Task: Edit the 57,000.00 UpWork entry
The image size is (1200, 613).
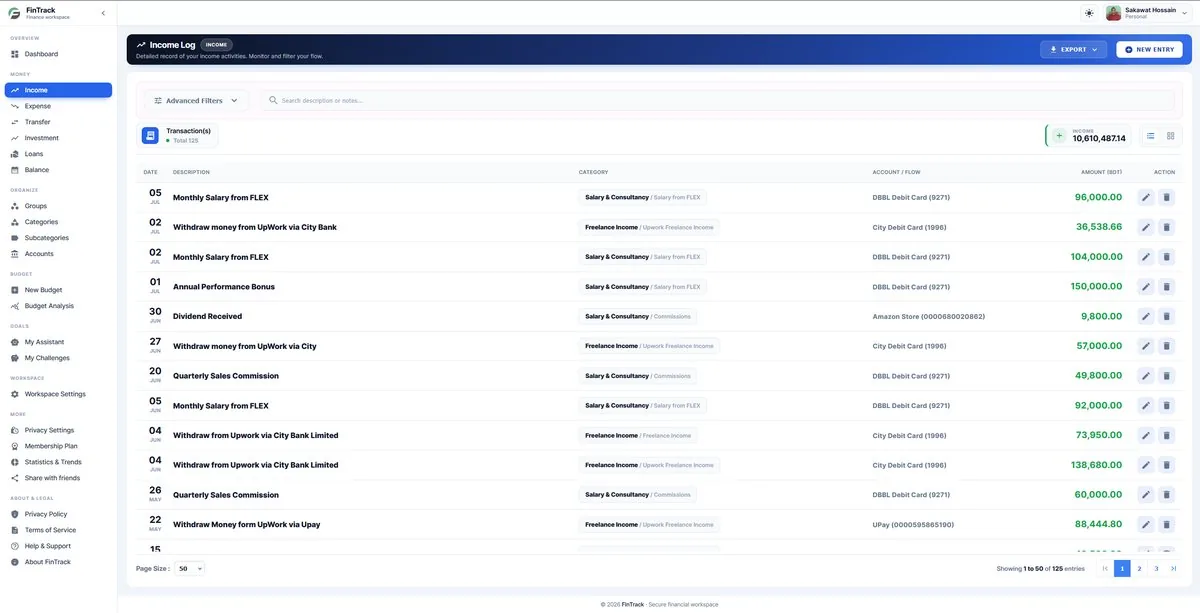Action: [1146, 346]
